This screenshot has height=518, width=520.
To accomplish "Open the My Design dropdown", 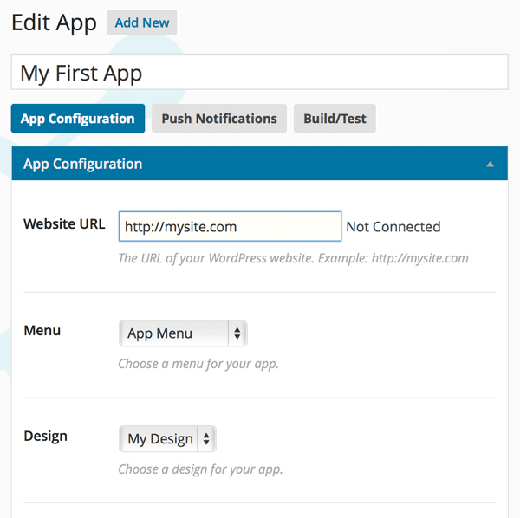I will tap(168, 438).
